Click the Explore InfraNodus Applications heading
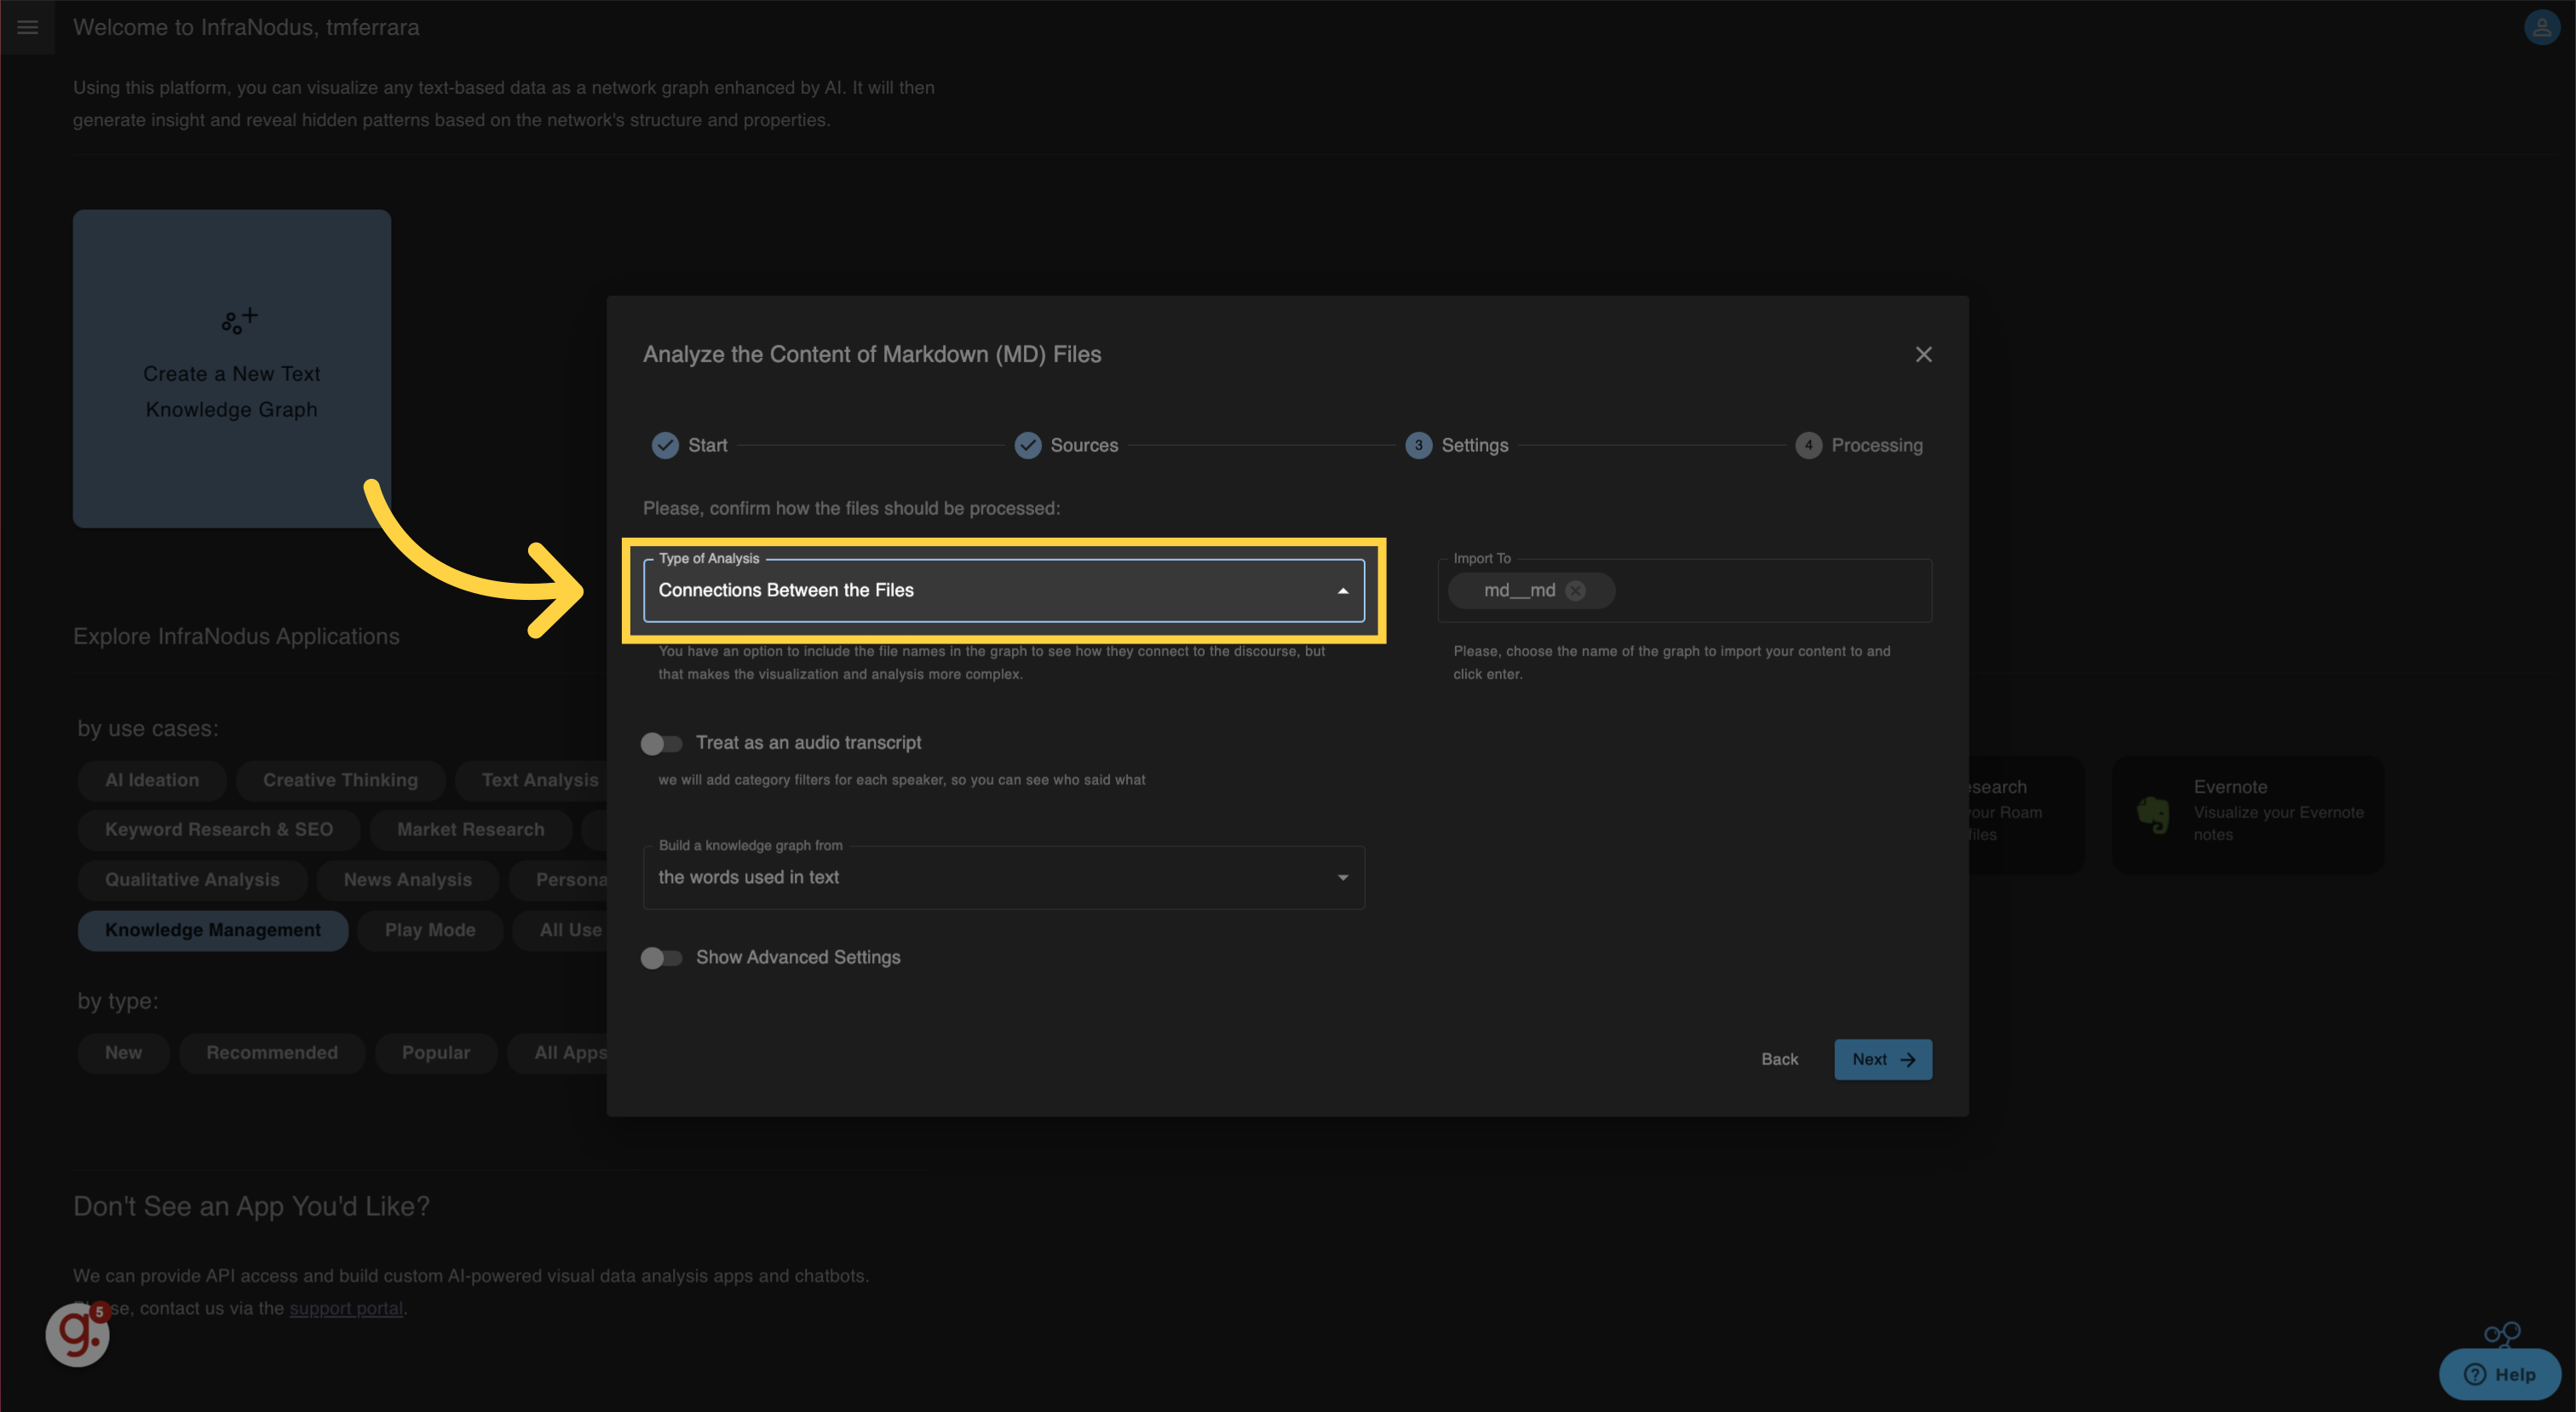This screenshot has height=1412, width=2576. click(236, 636)
